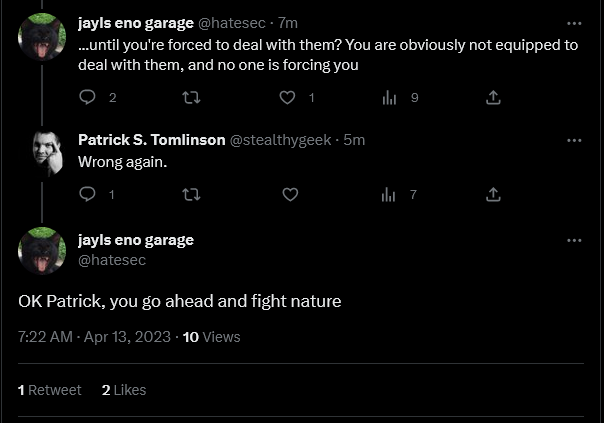Viewport: 604px width, 423px height.
Task: View analytics for Patrick's tweet
Action: tap(389, 194)
